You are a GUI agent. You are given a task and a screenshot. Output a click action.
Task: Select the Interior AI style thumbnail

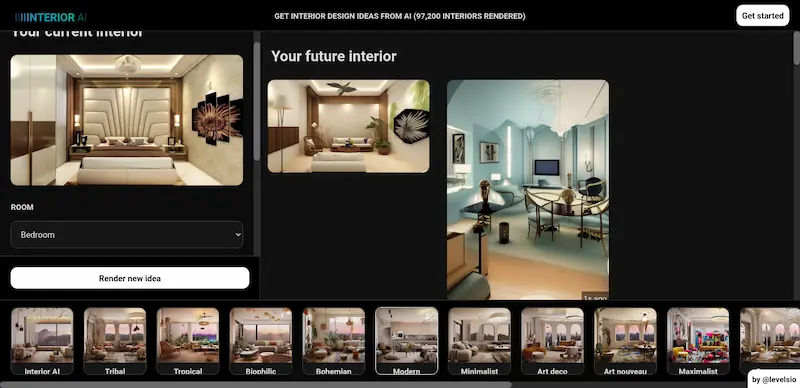42,341
